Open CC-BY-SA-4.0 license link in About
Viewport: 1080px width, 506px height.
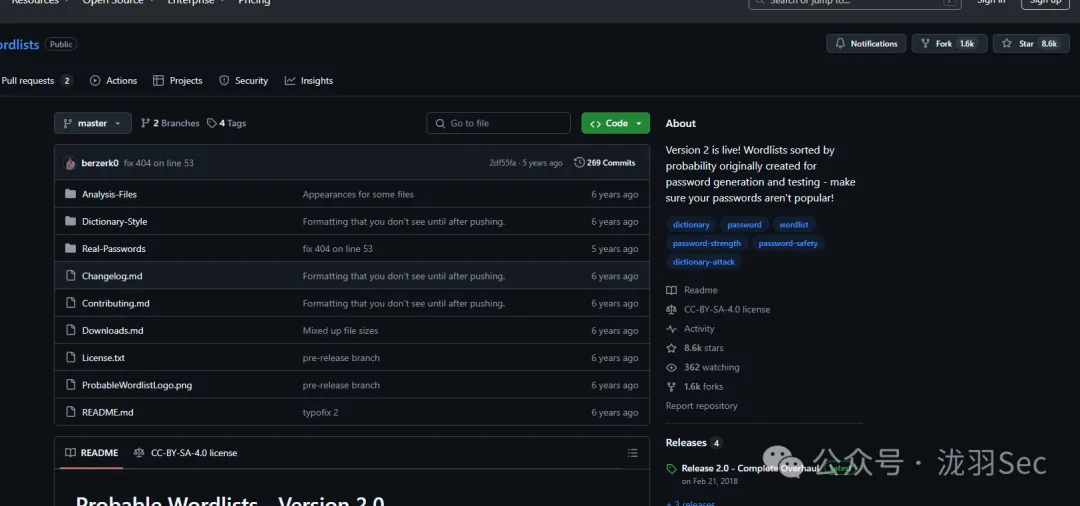point(718,310)
